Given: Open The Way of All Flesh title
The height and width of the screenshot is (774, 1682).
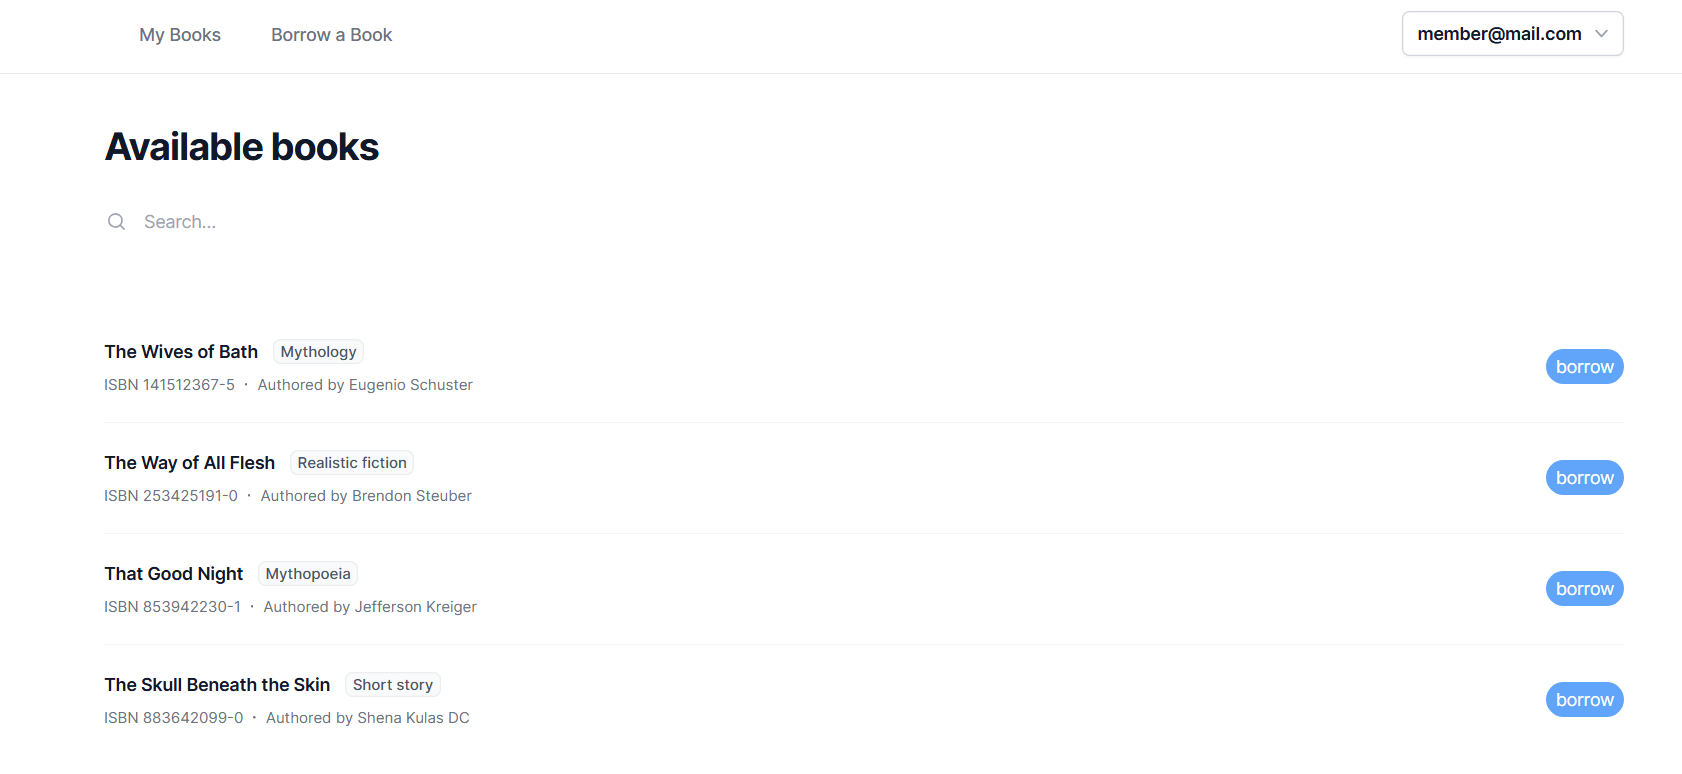Looking at the screenshot, I should 189,463.
